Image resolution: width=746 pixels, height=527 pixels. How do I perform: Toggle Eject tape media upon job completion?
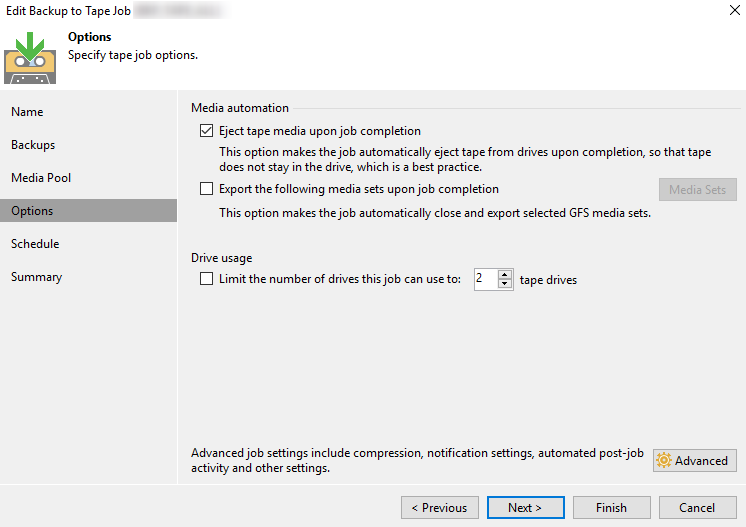pos(207,131)
